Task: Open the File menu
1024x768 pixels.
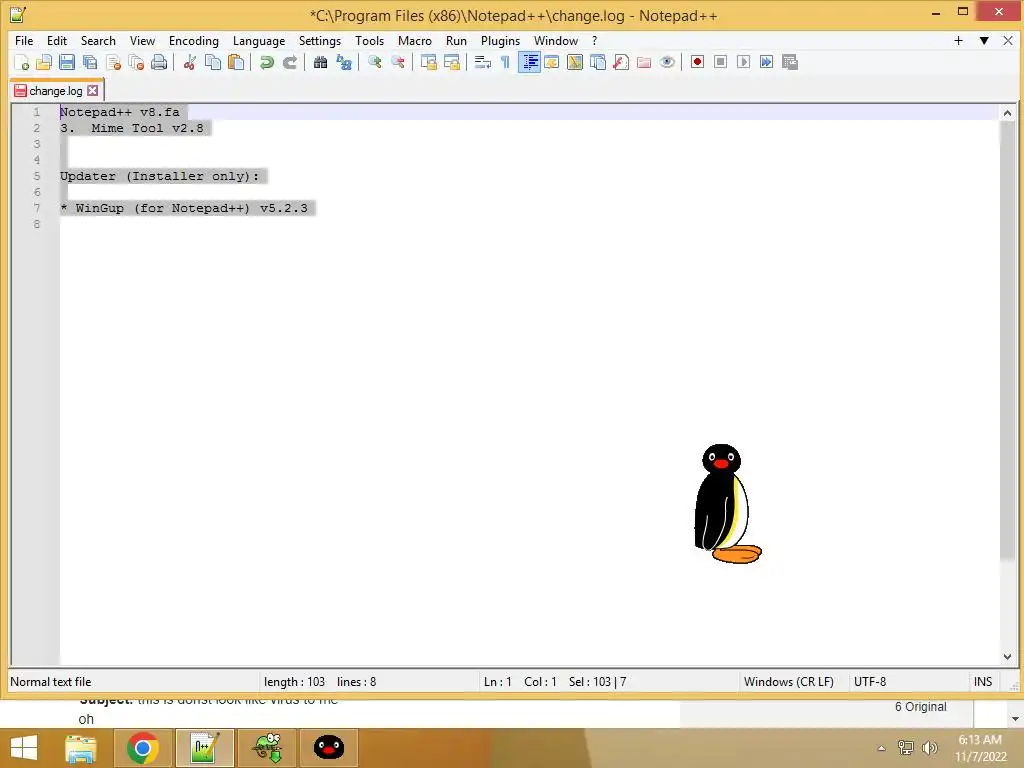Action: (24, 40)
